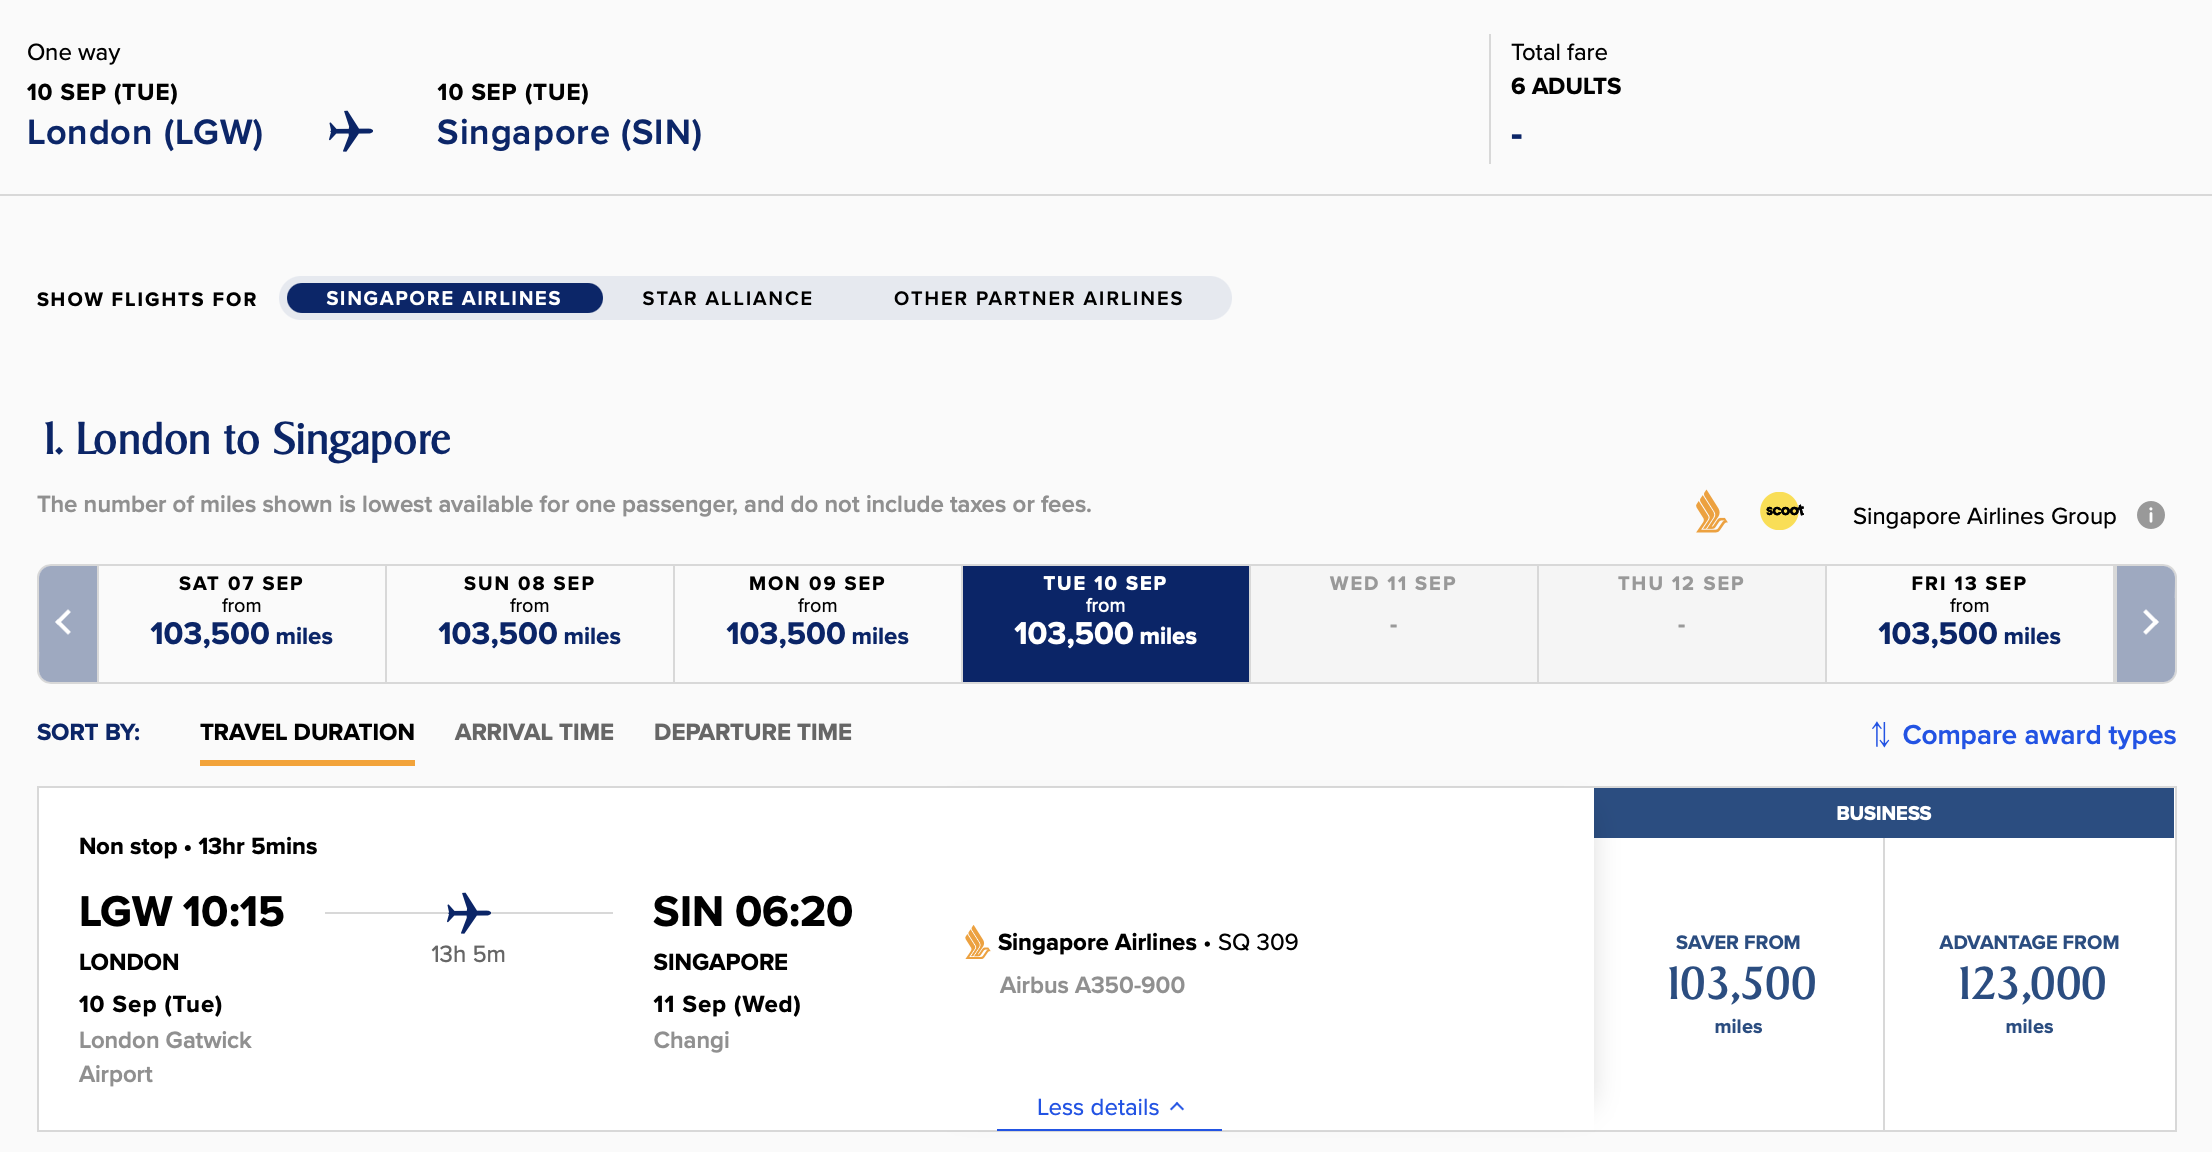
Task: Click the Singapore Airlines logo next to SQ 309
Action: pyautogui.click(x=976, y=942)
